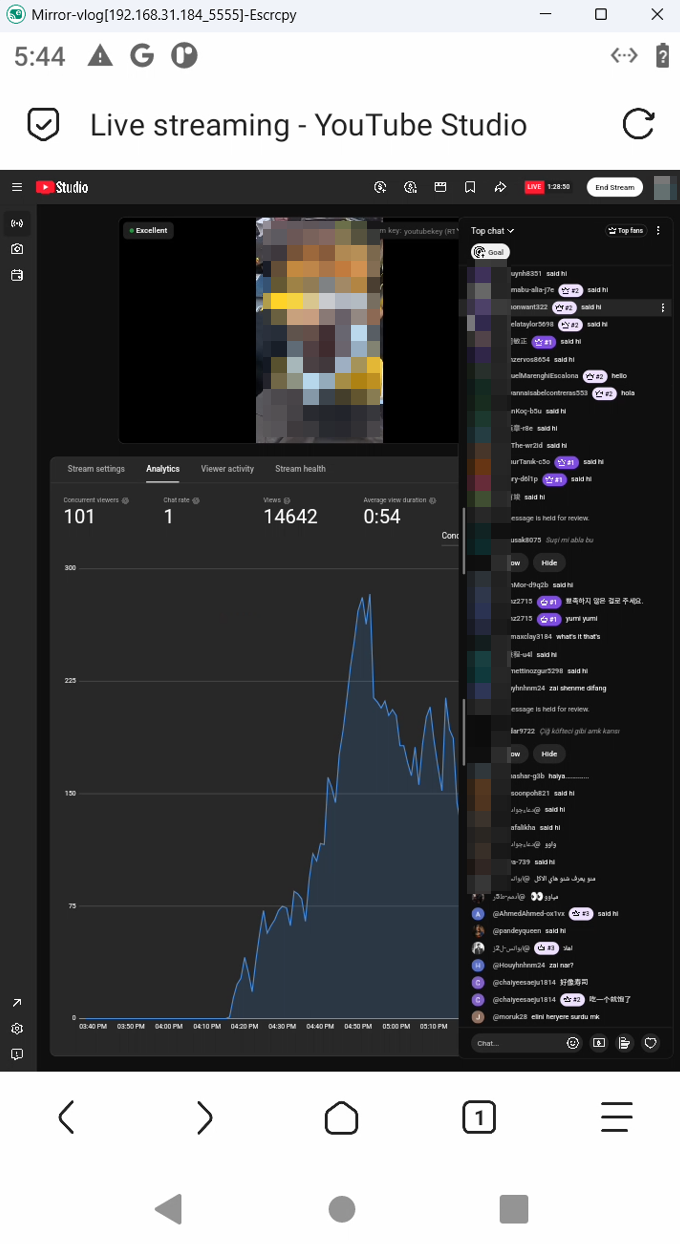This screenshot has width=680, height=1244.
Task: Click the external link arrow icon in sidebar
Action: tap(17, 1003)
